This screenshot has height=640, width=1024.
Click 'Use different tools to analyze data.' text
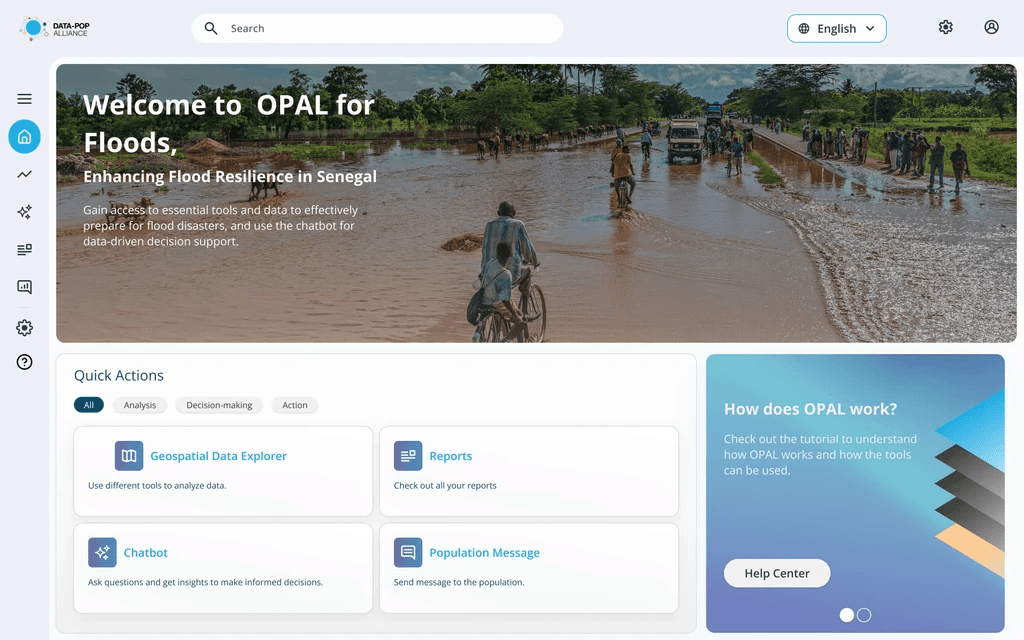point(157,485)
